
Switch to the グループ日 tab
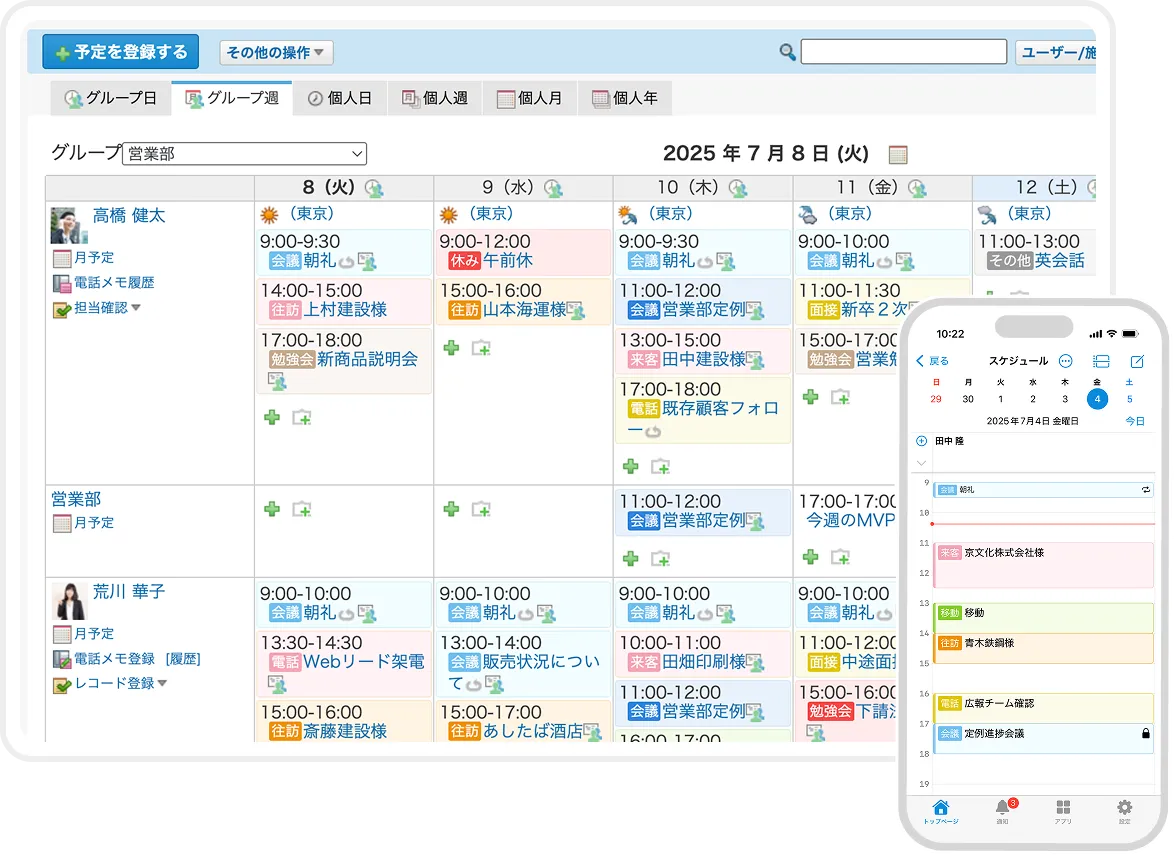[111, 98]
